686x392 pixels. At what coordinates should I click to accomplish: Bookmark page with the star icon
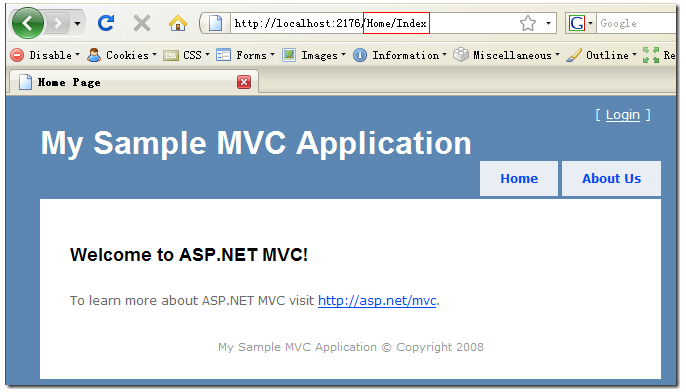[x=528, y=23]
